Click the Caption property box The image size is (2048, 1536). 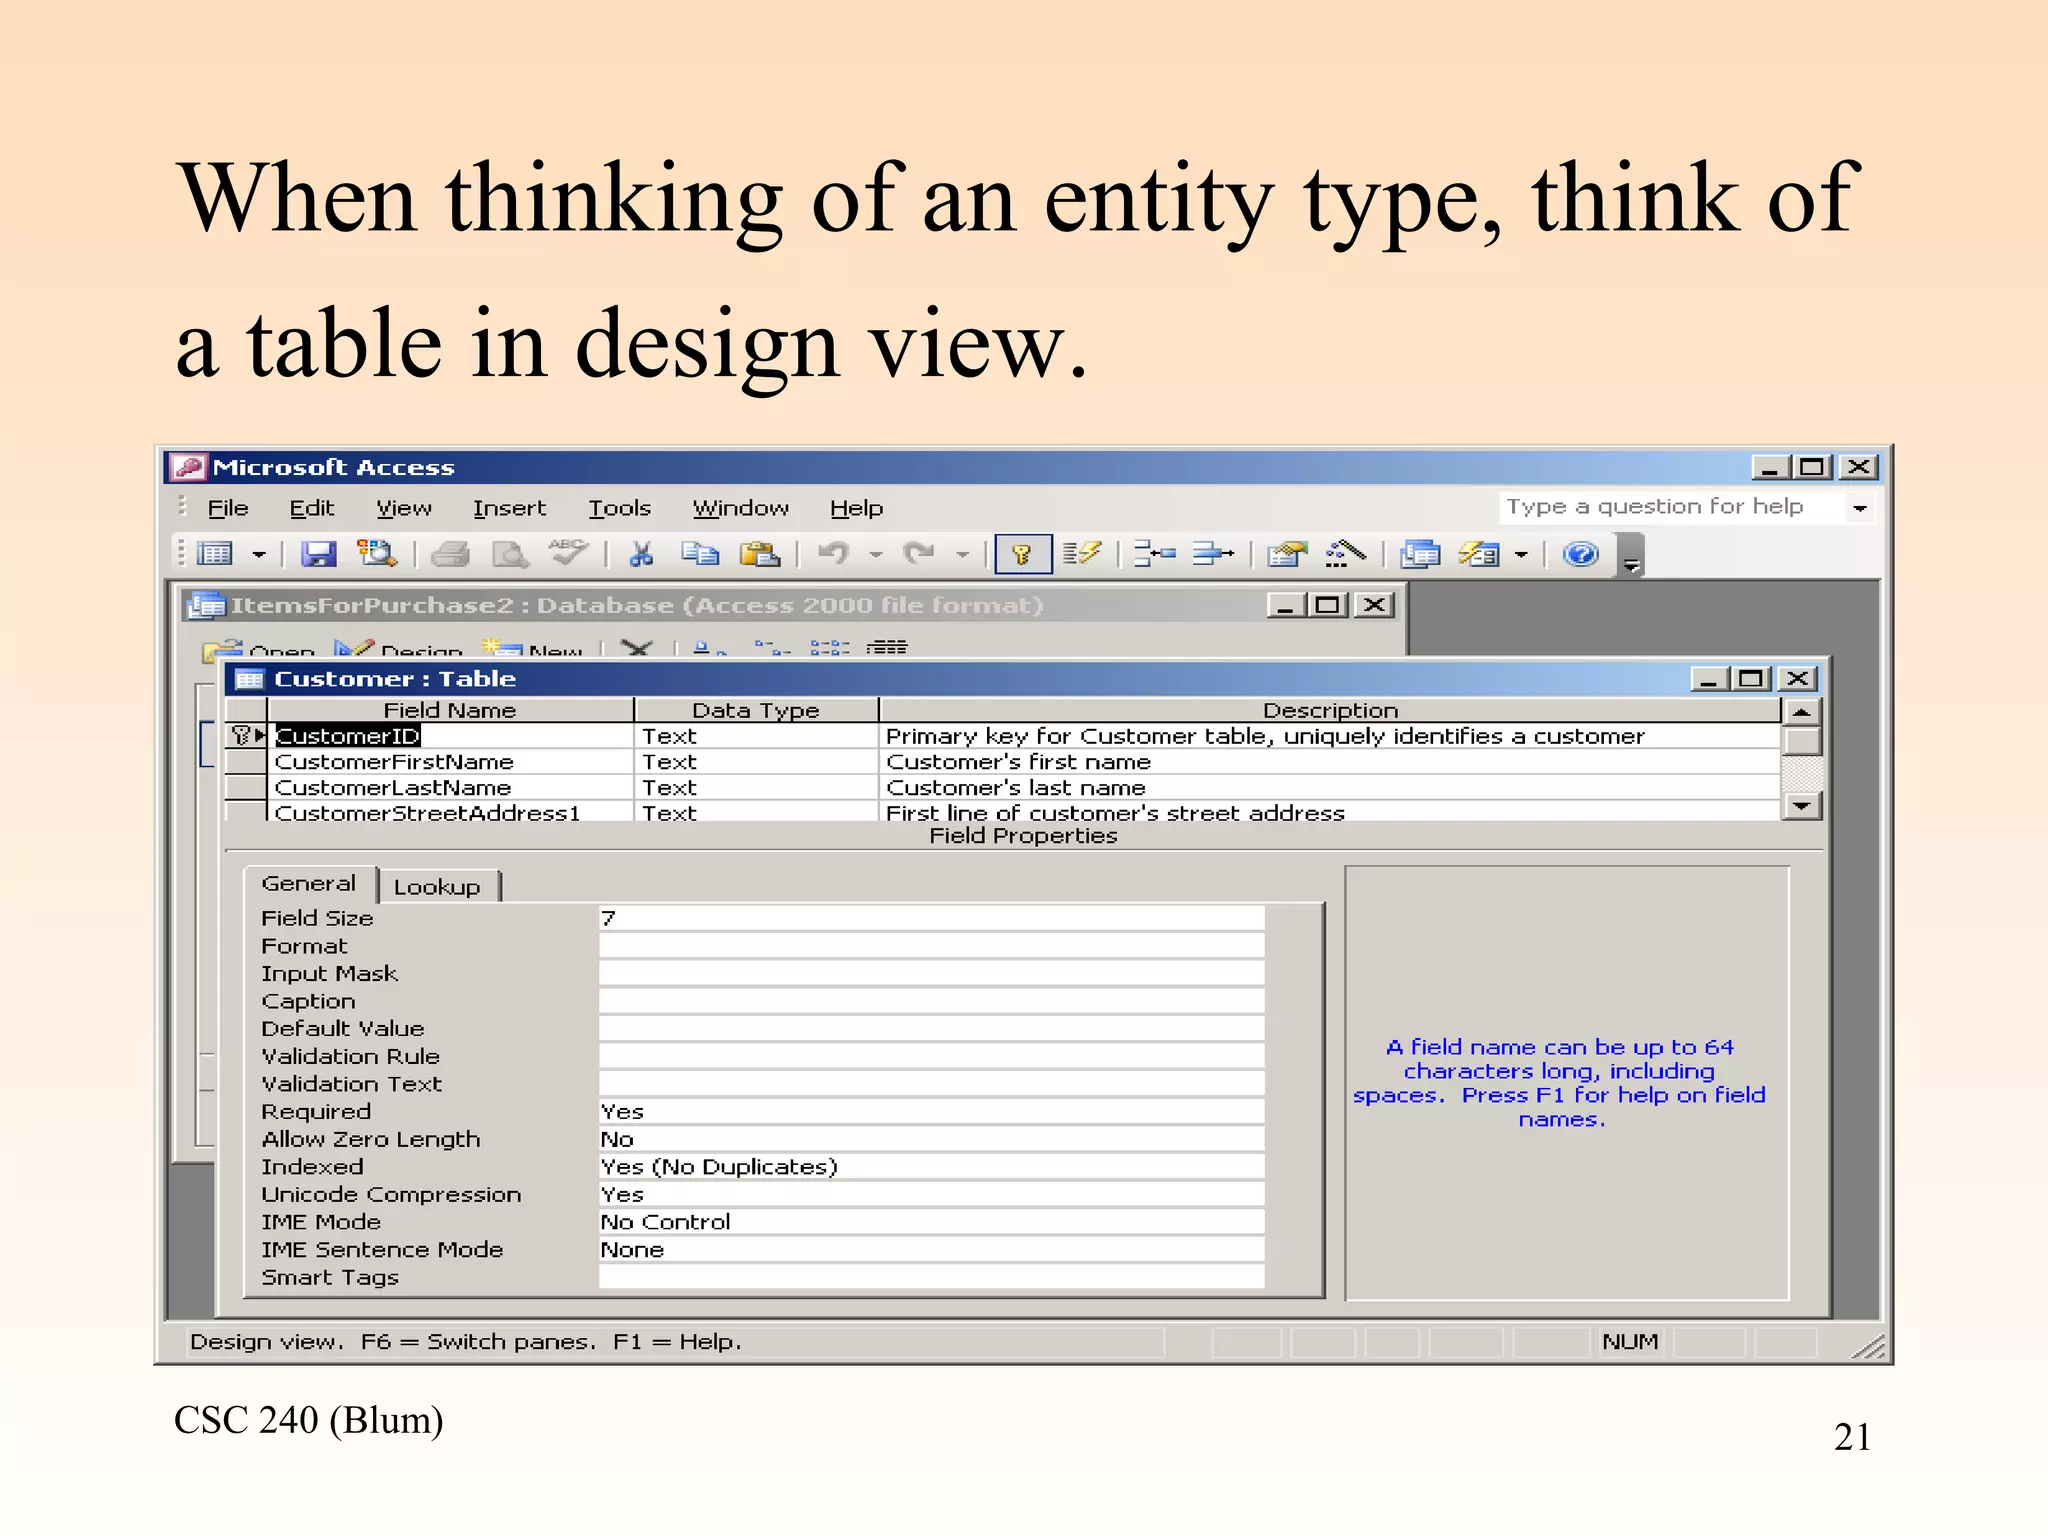coord(931,1001)
